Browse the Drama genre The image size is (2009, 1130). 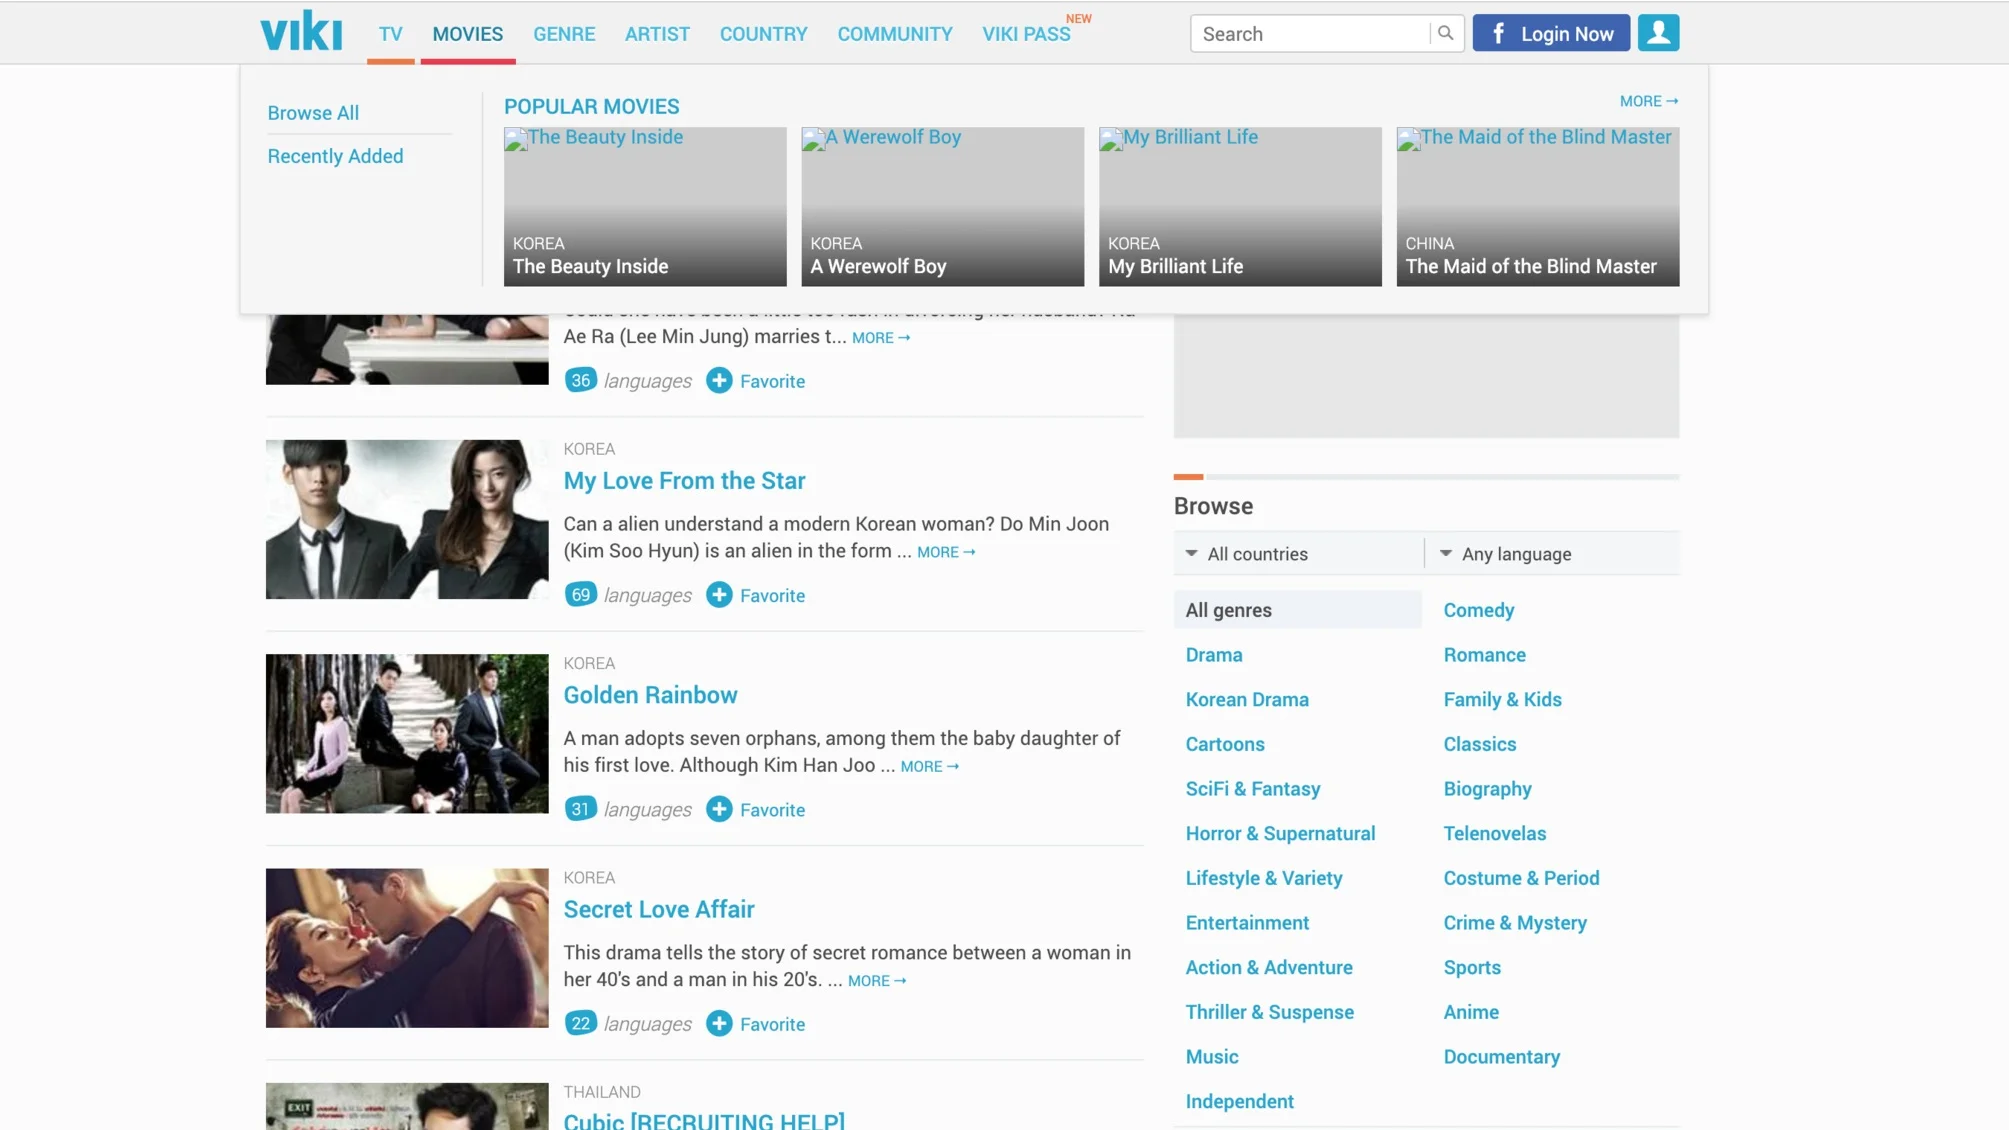[1214, 655]
